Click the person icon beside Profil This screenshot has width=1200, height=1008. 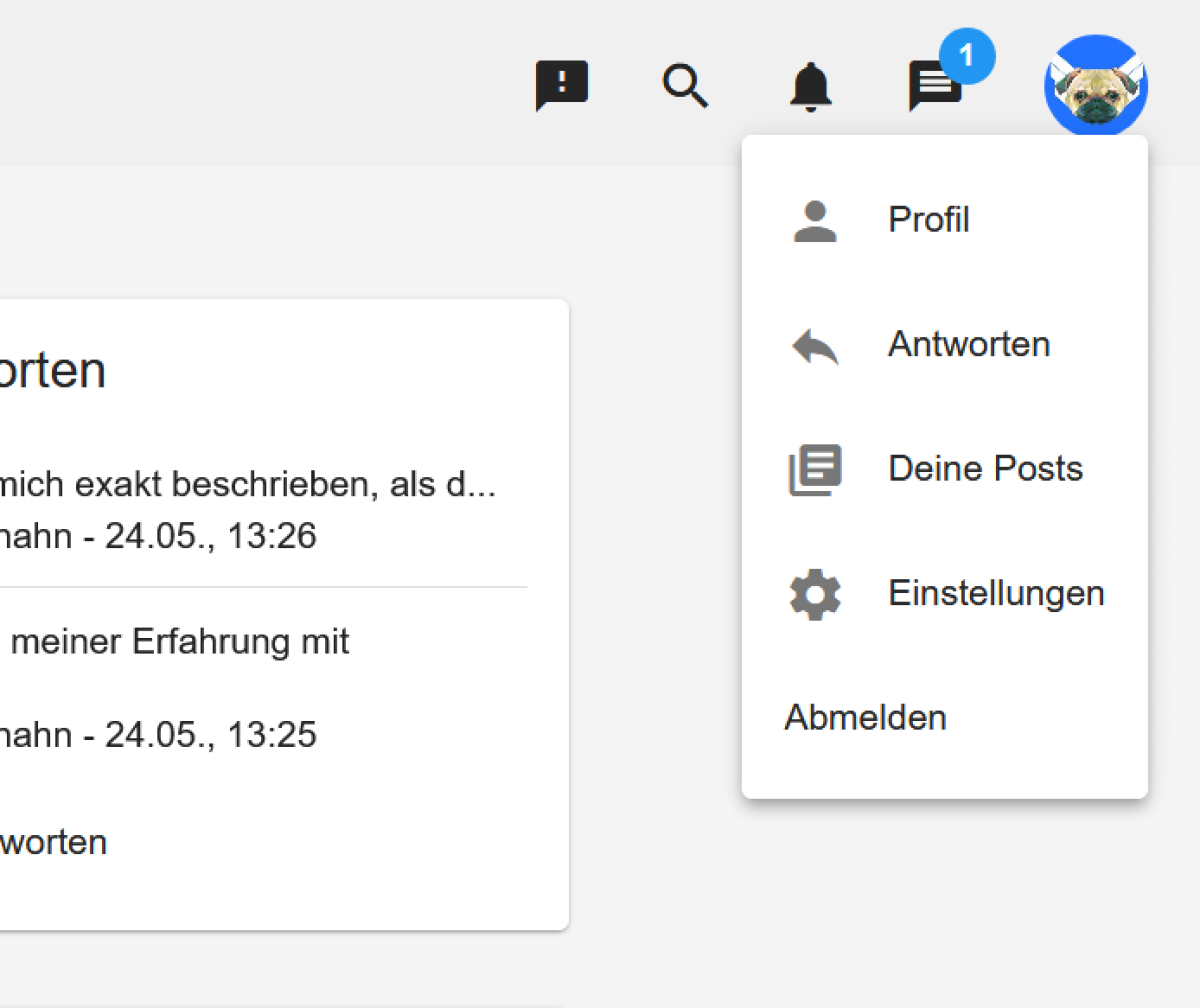[815, 220]
